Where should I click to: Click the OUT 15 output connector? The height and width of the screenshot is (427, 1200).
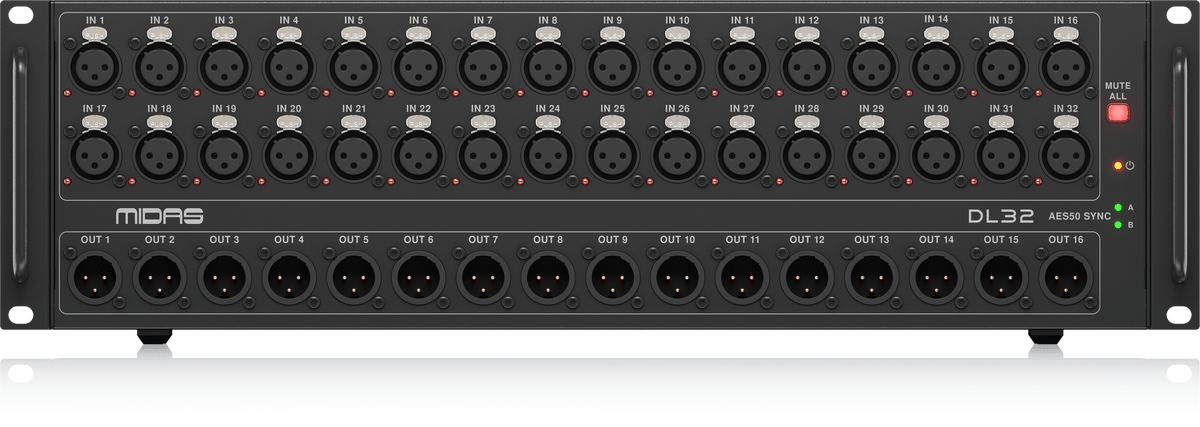coord(1001,278)
